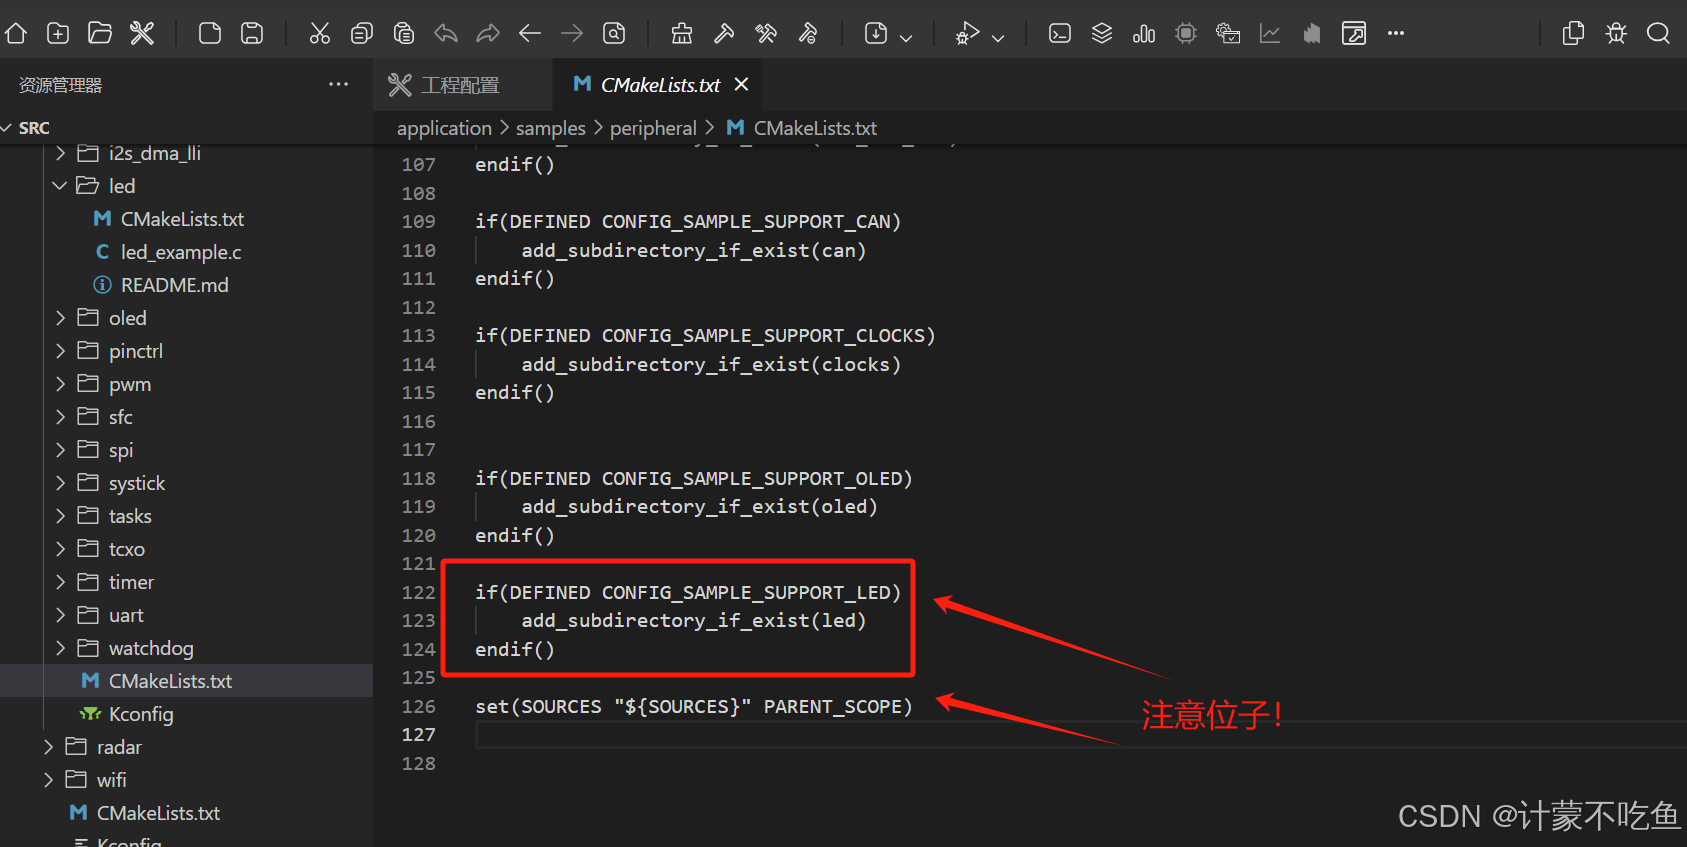
Task: Open toolbar overflow three-dots menu
Action: (1396, 34)
